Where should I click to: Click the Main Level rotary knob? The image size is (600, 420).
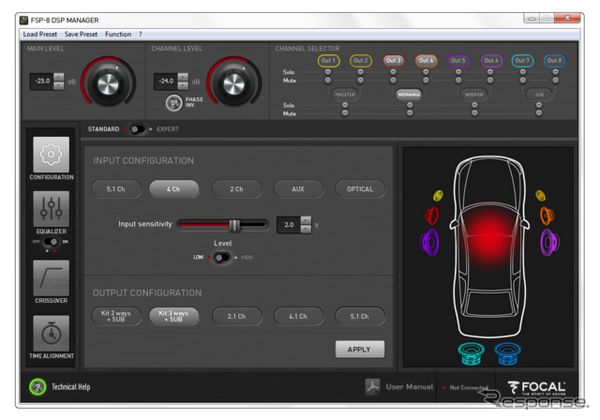[x=108, y=82]
